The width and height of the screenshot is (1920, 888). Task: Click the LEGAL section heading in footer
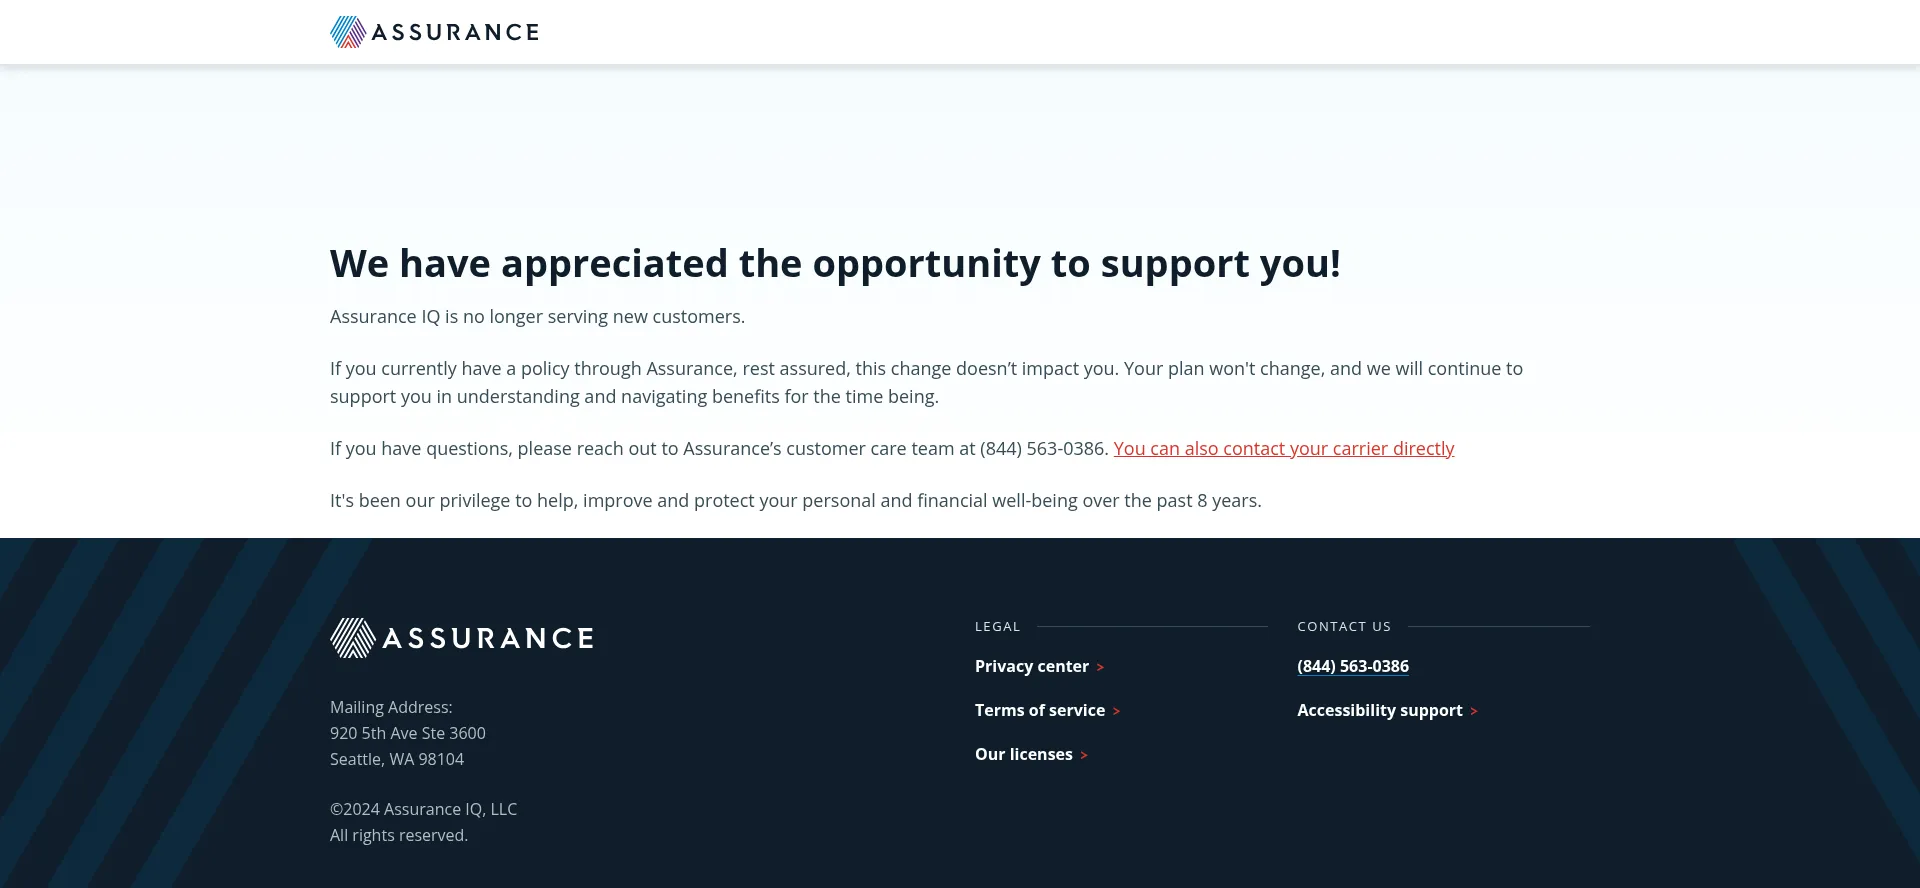coord(997,627)
